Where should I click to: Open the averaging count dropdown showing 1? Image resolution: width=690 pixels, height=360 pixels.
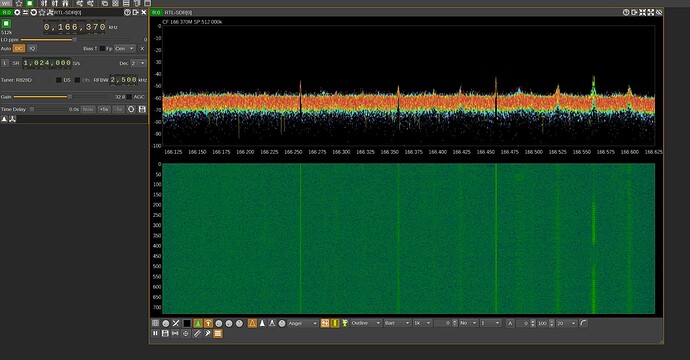tap(490, 323)
